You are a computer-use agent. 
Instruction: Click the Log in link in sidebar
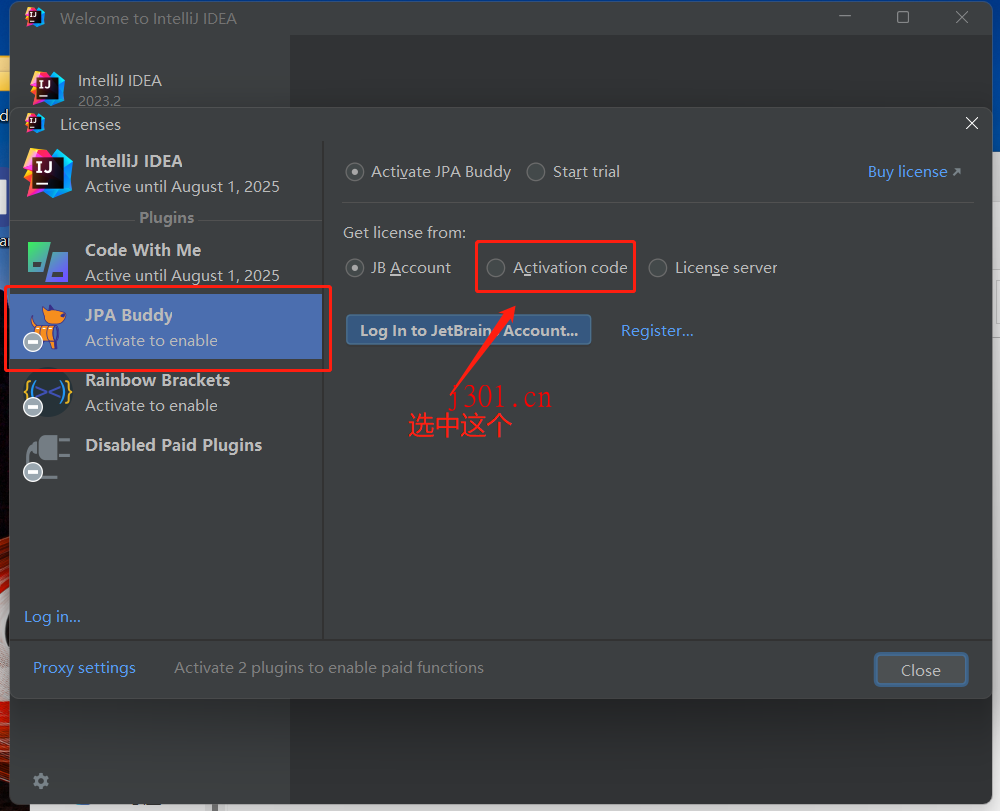pyautogui.click(x=52, y=617)
